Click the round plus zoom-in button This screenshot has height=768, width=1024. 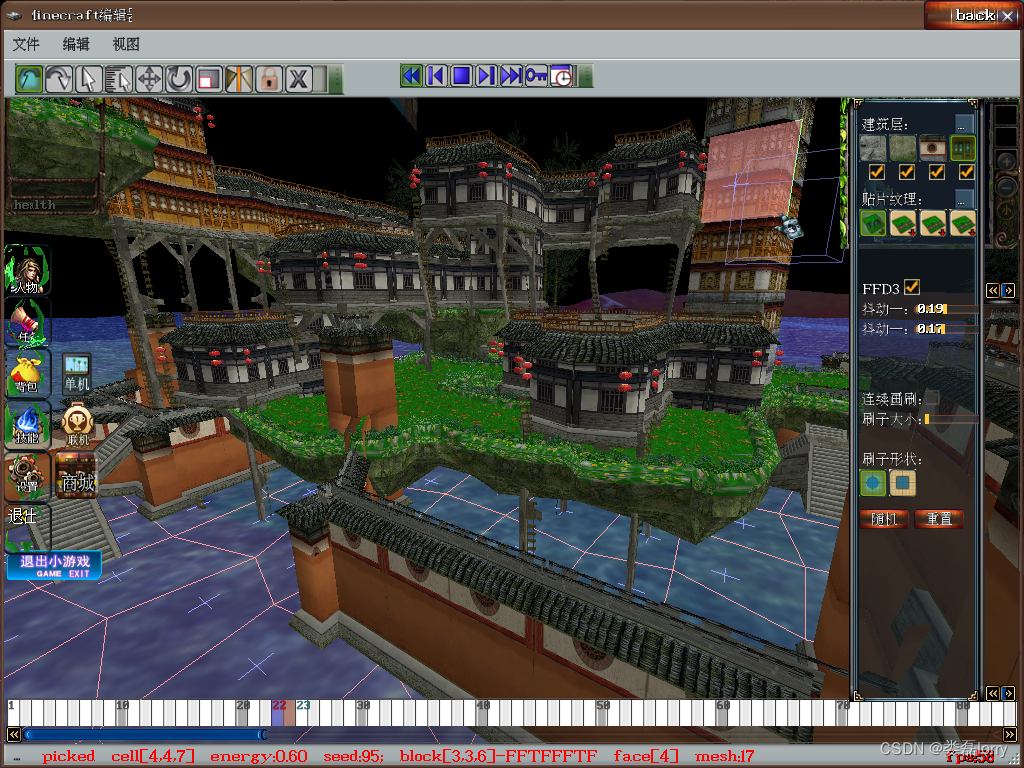(x=1006, y=161)
